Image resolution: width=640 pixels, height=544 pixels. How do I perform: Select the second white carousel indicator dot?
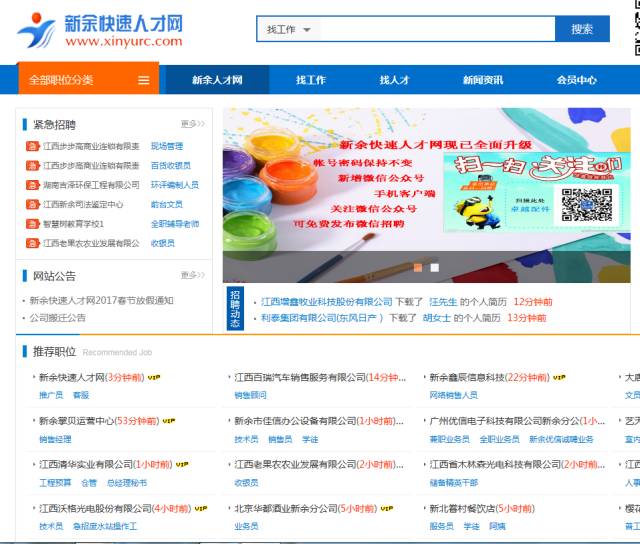click(435, 267)
